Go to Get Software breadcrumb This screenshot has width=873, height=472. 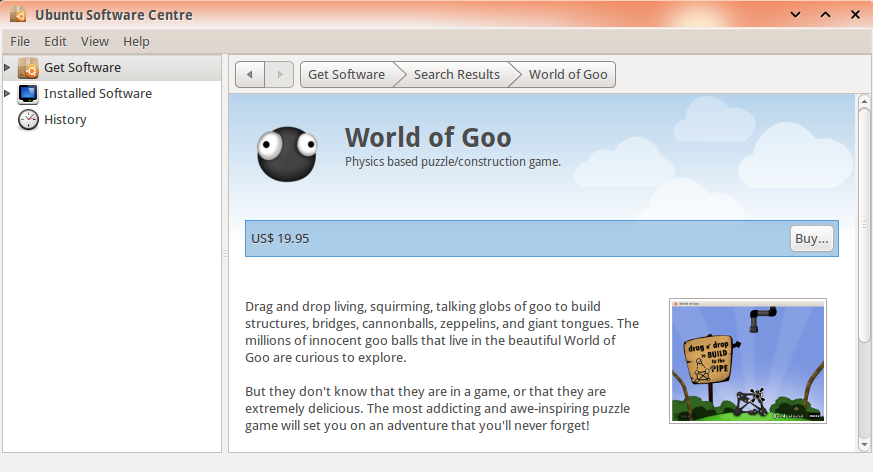pyautogui.click(x=347, y=75)
